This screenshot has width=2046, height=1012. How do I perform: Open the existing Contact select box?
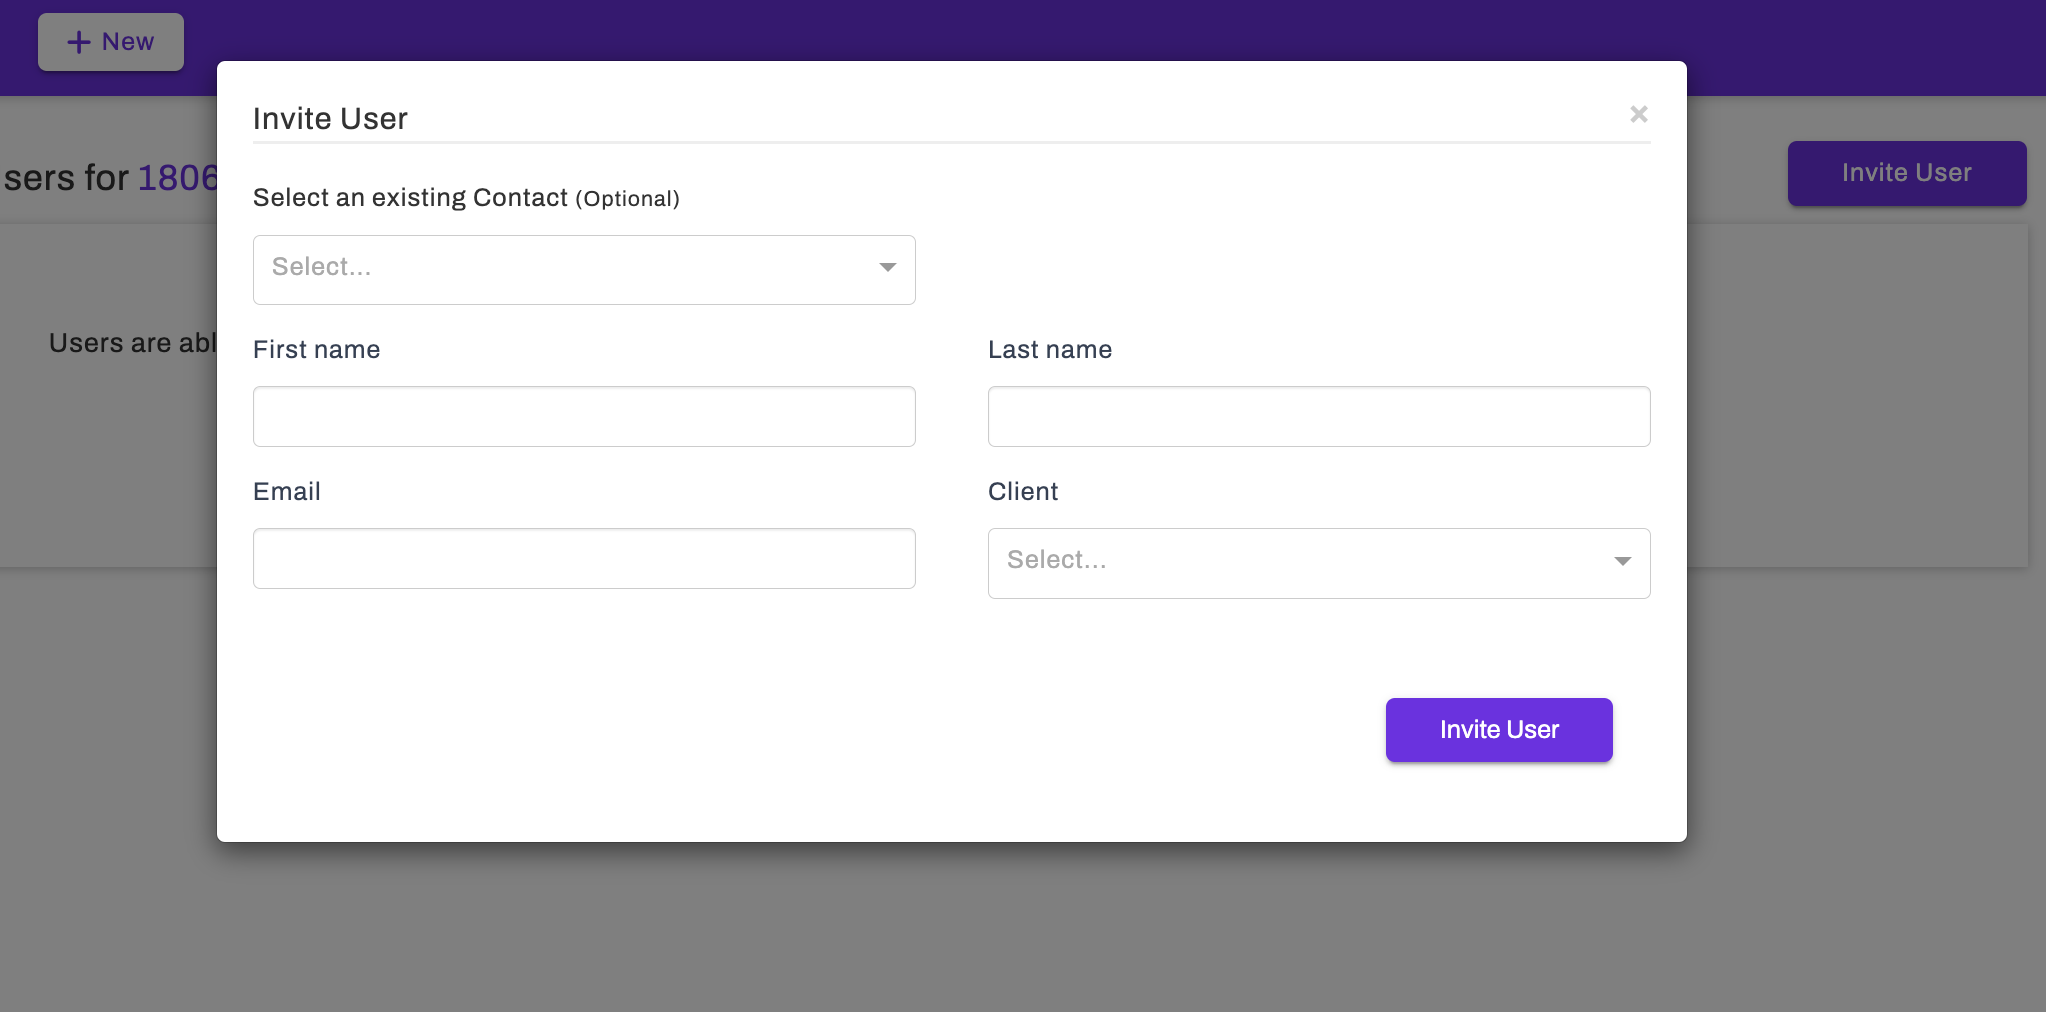[584, 270]
